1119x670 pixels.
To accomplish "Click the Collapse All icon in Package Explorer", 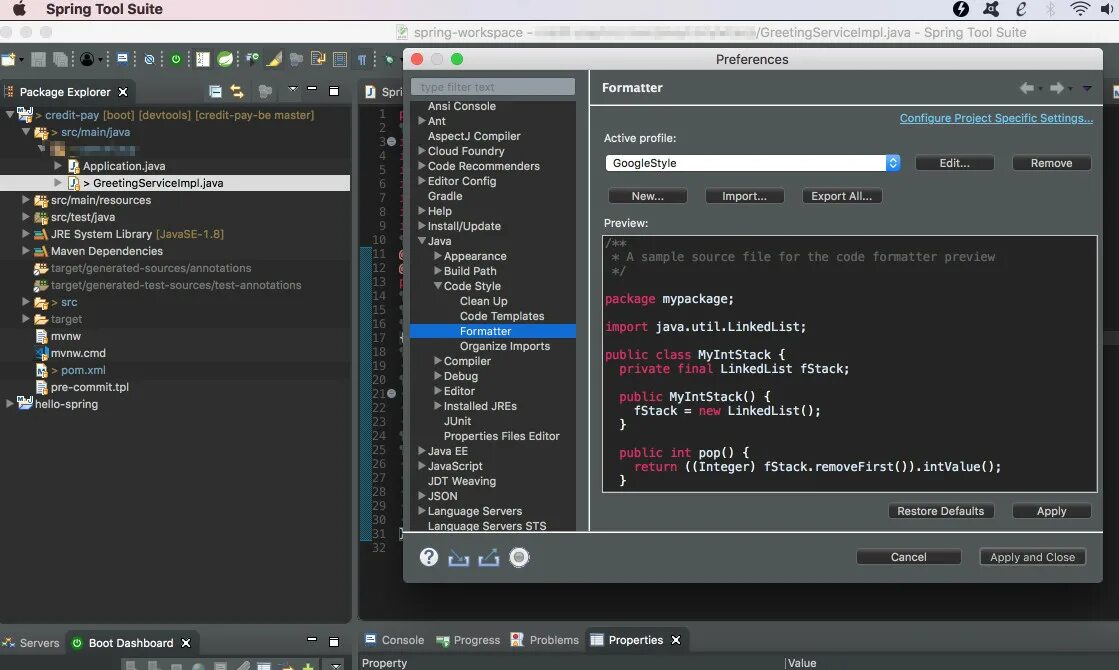I will [x=215, y=91].
